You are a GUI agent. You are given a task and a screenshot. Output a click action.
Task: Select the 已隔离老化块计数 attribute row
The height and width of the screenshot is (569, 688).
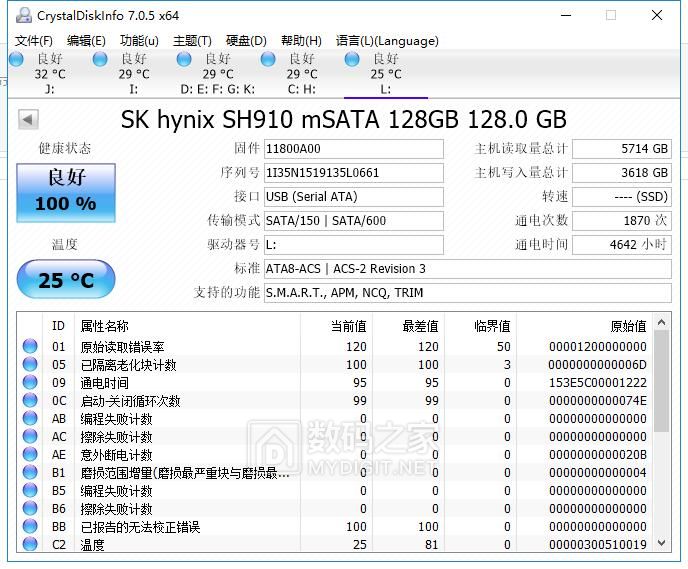(x=335, y=365)
